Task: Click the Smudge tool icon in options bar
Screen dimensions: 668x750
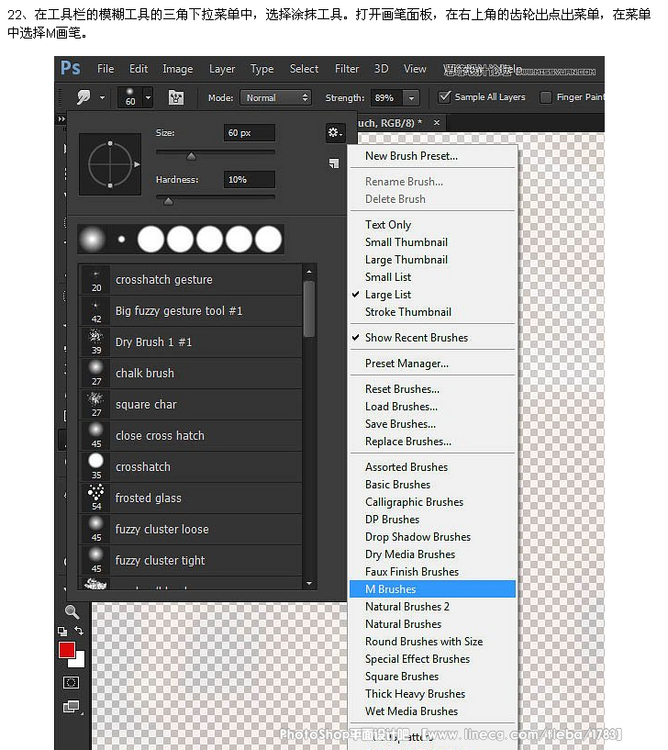Action: (x=83, y=98)
